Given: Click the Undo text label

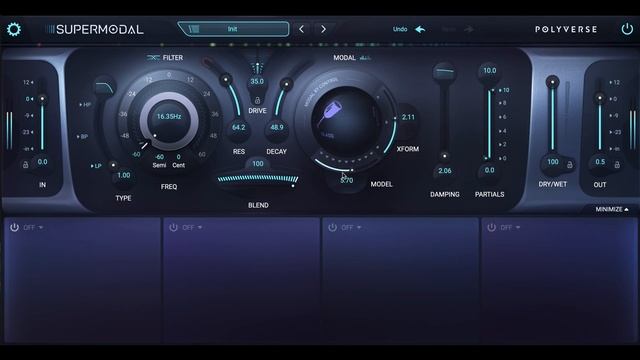Looking at the screenshot, I should 400,29.
